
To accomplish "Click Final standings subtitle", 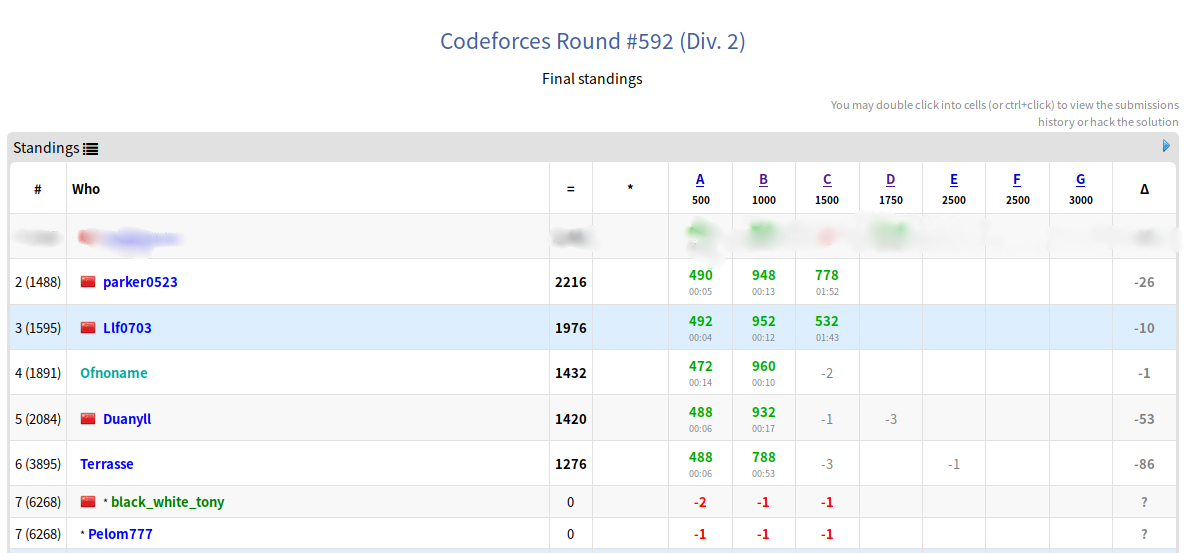I will coord(592,78).
